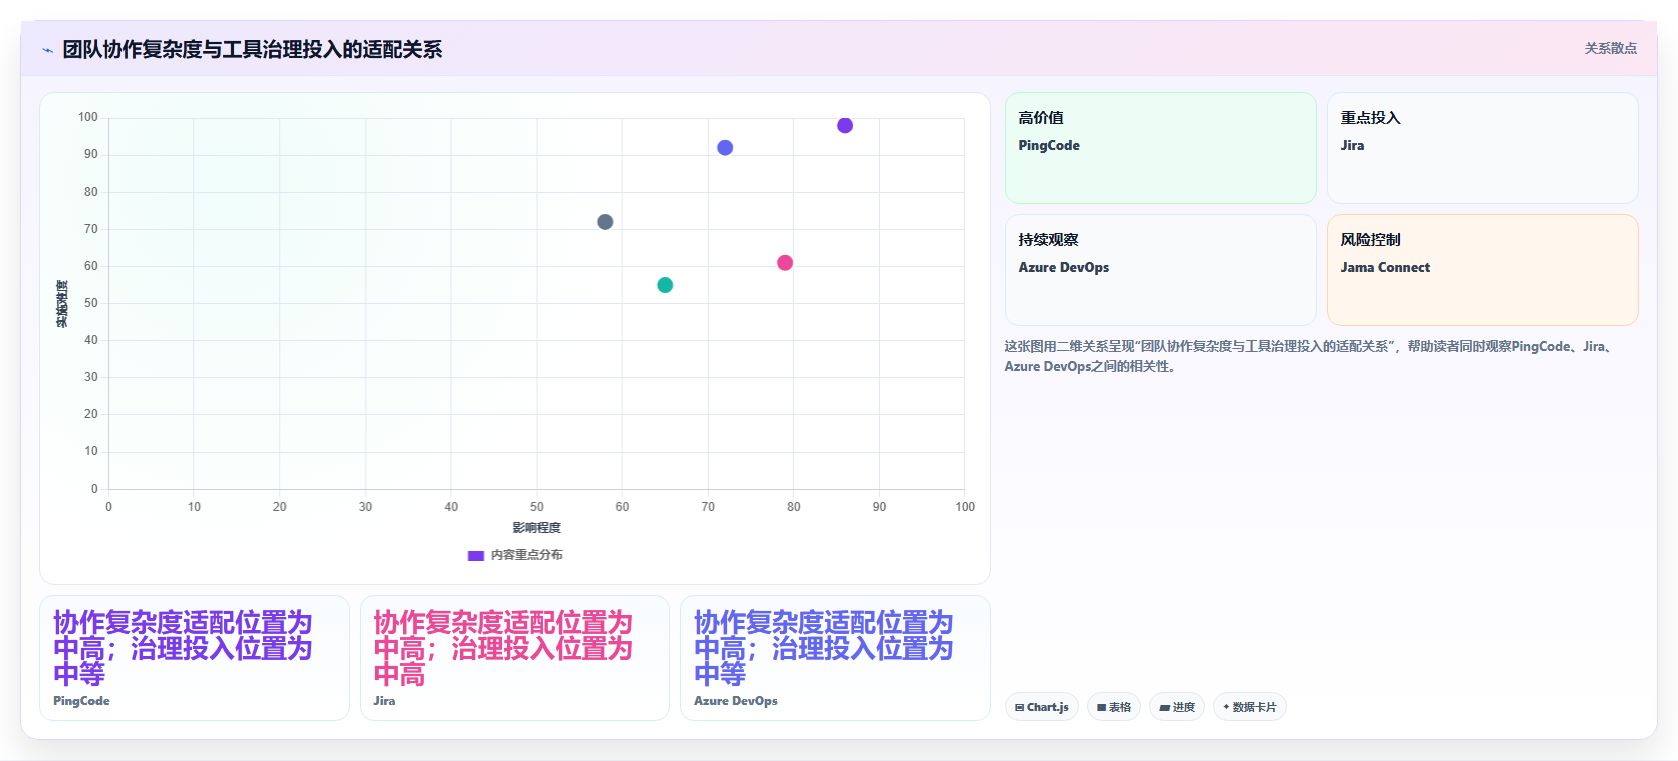
Task: Open the 持续观察 Azure DevOps quadrant card
Action: point(1160,270)
